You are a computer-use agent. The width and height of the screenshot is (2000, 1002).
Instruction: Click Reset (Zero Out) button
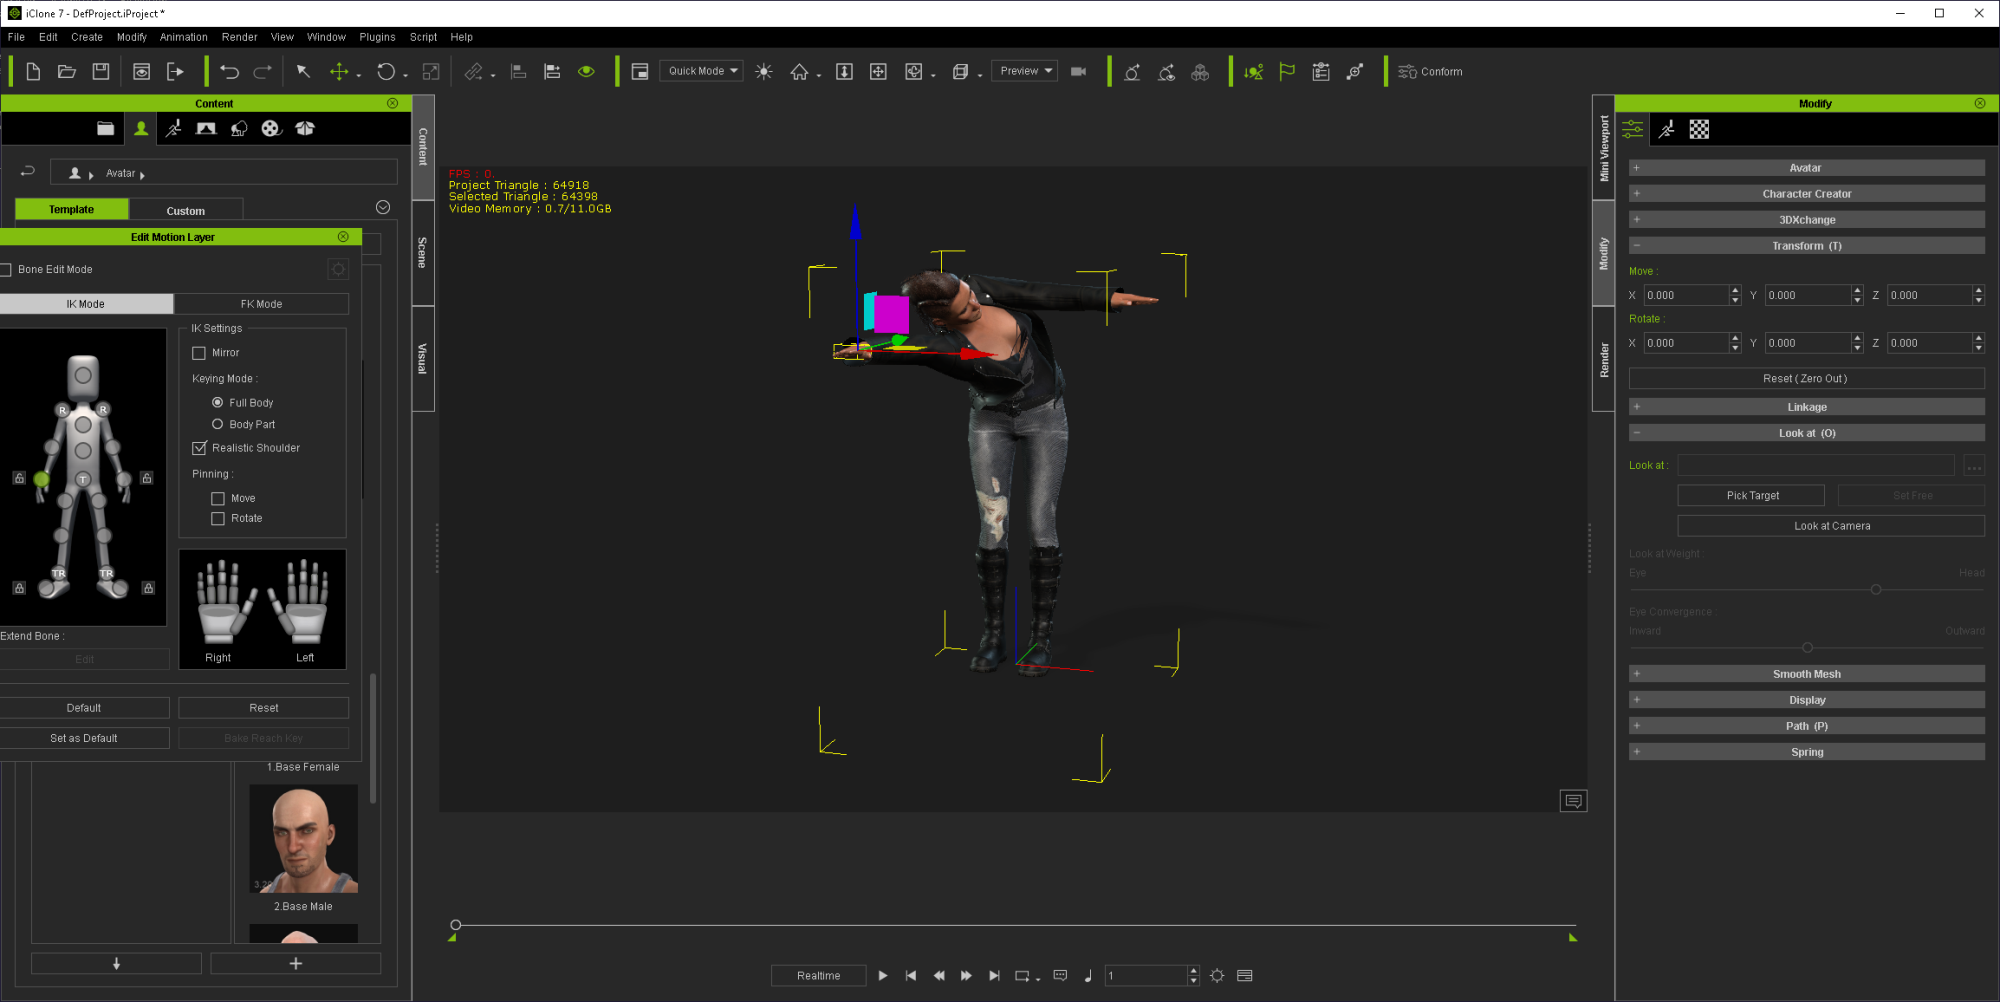pyautogui.click(x=1806, y=379)
